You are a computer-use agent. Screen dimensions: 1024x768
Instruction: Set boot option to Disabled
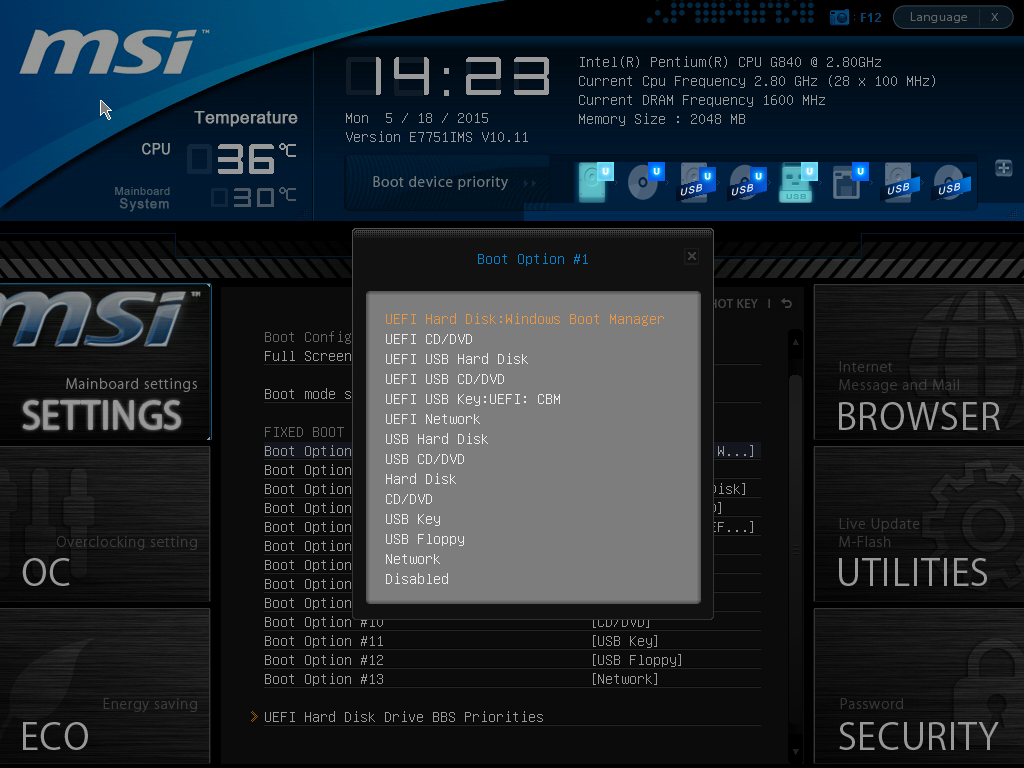tap(417, 579)
